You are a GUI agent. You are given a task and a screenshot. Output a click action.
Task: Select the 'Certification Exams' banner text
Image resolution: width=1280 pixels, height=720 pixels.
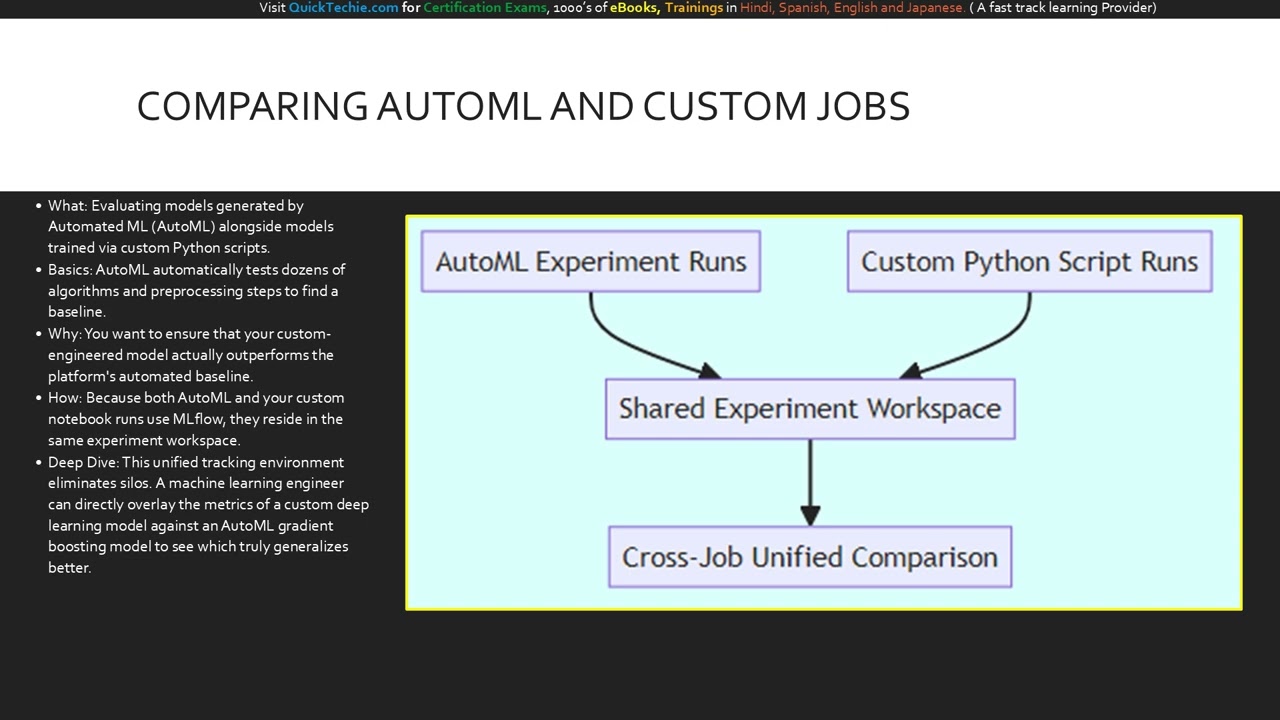485,8
